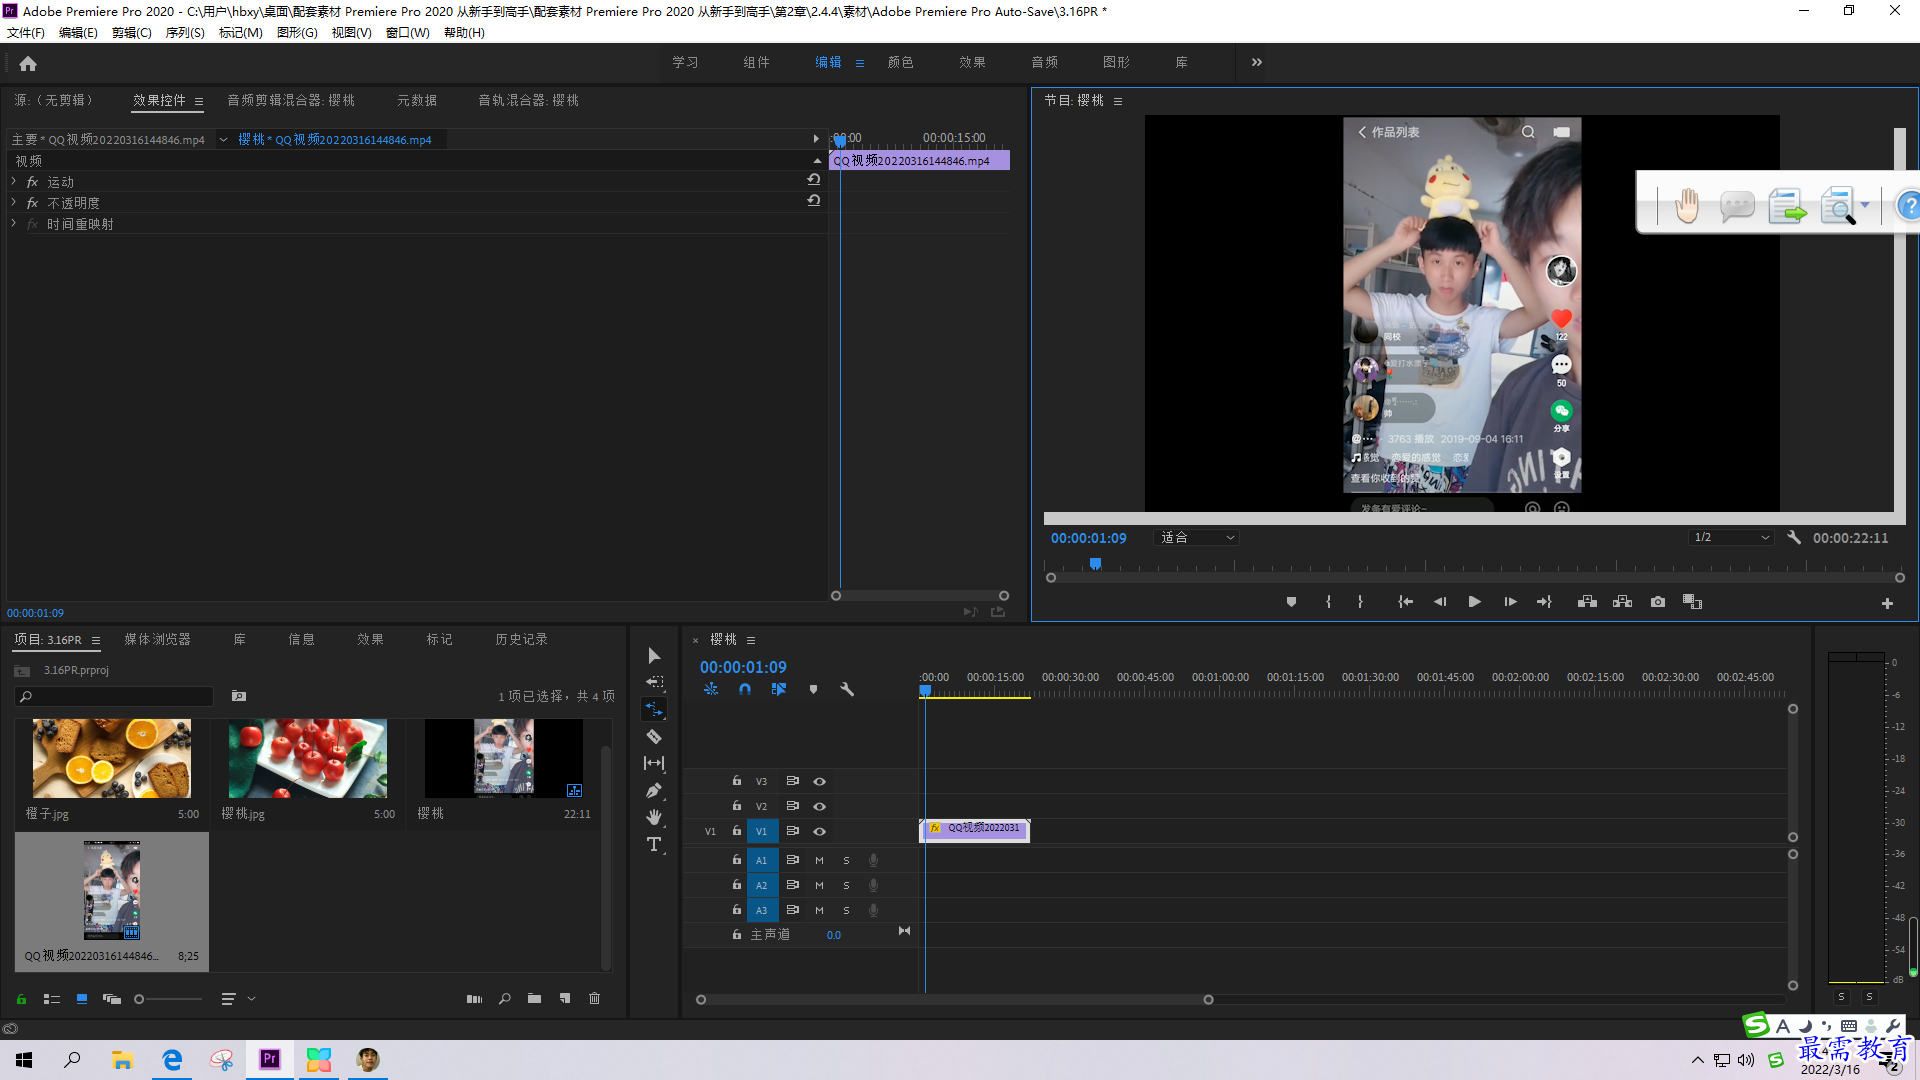Hide track V3 output eye
Screen dimensions: 1920x1080
pyautogui.click(x=819, y=781)
